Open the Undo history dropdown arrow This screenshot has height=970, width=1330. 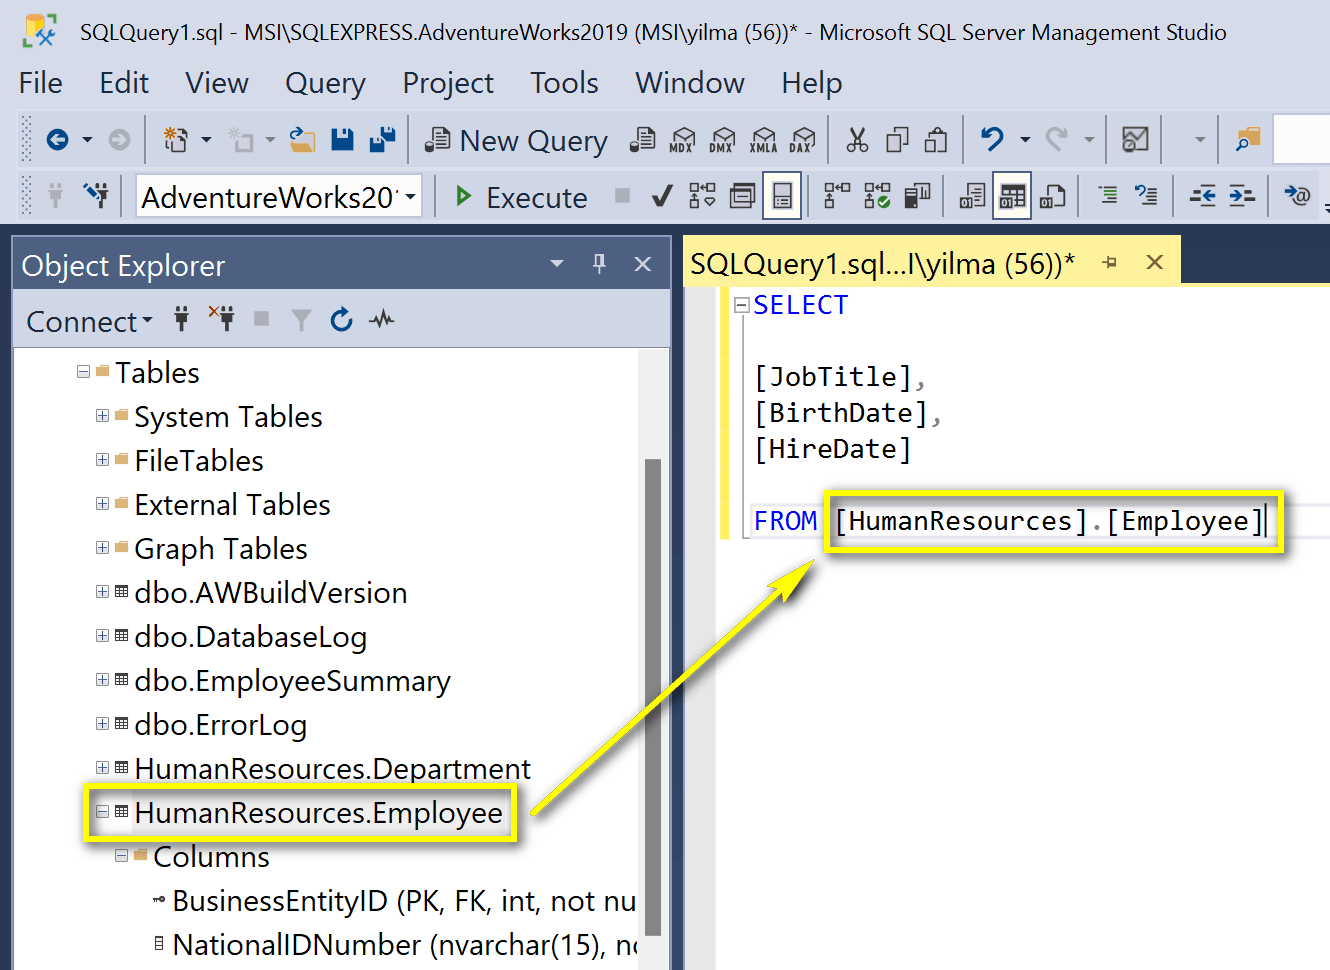(1025, 140)
